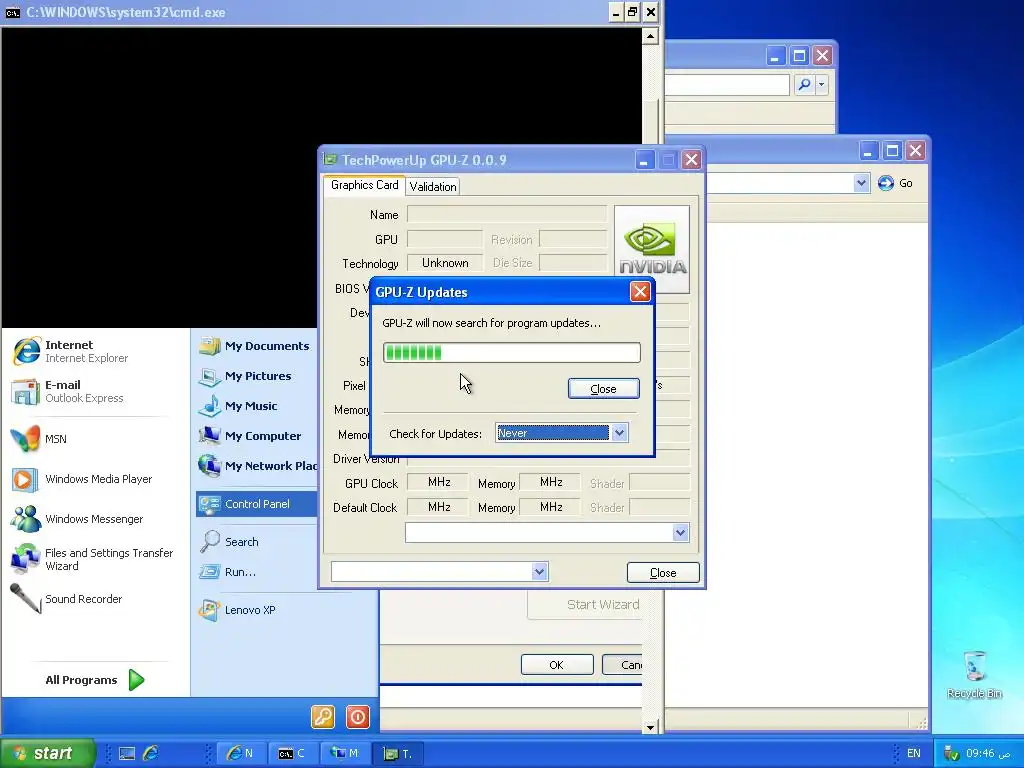Click Show Desktop quick launch icon
This screenshot has width=1024, height=768.
click(x=127, y=753)
